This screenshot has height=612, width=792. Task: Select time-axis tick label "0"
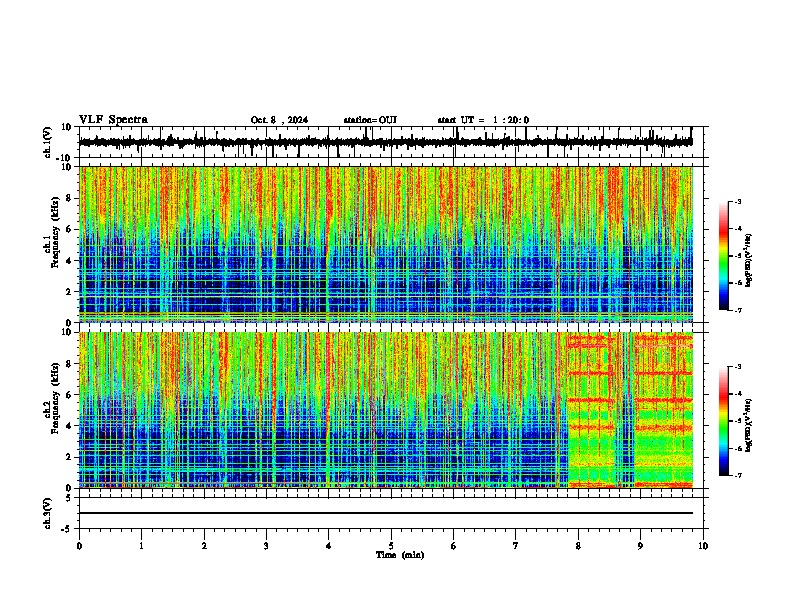79,546
